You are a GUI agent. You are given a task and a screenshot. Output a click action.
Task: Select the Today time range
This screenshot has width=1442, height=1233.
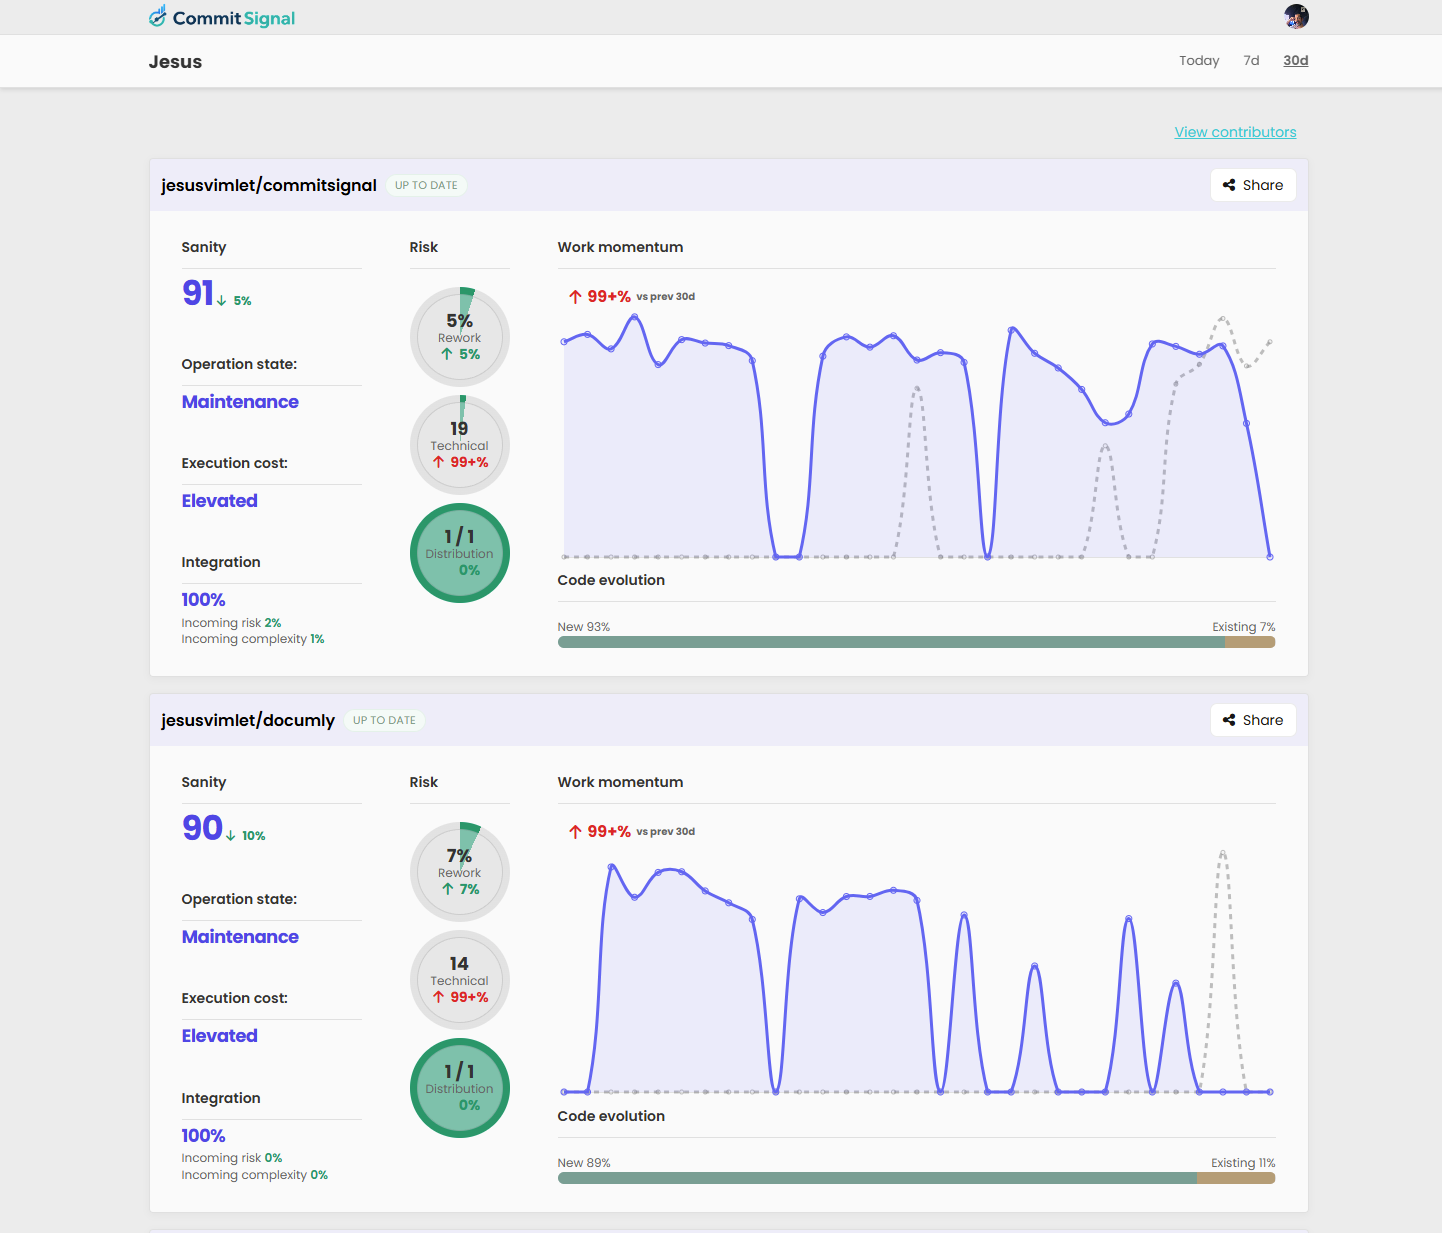[1199, 61]
